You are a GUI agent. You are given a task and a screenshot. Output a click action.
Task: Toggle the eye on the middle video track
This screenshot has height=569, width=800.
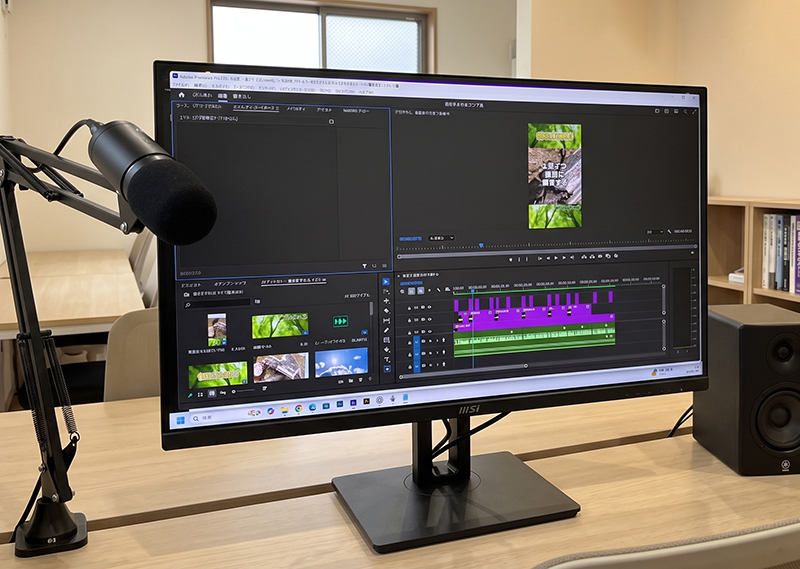430,319
